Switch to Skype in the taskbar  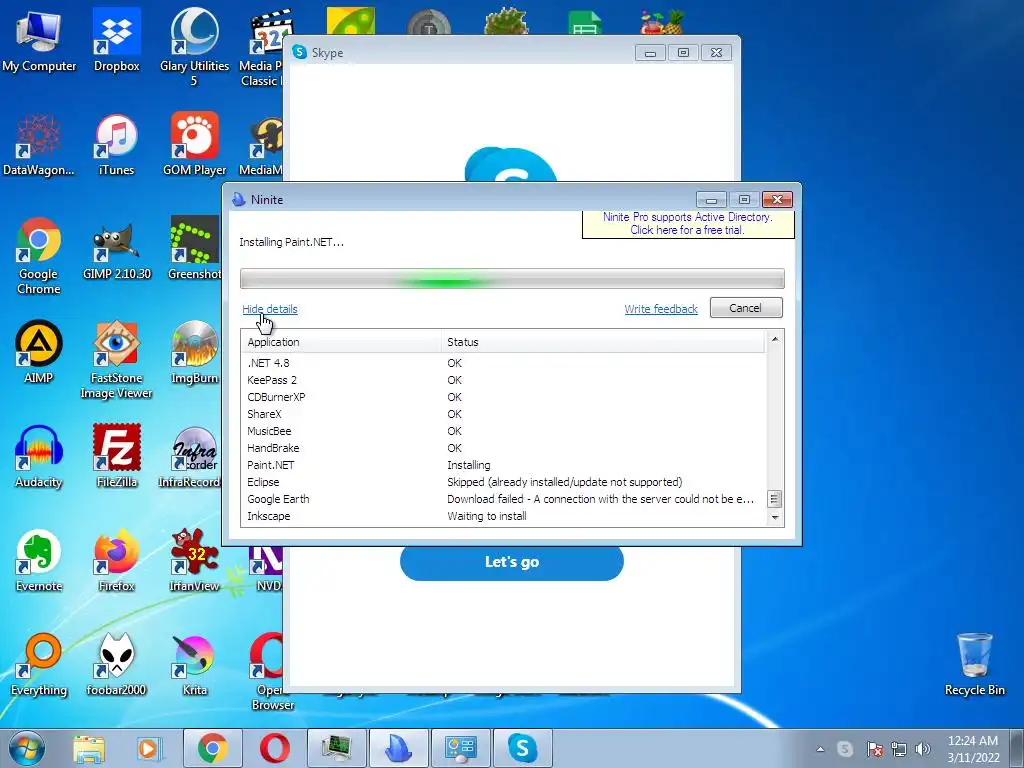(x=522, y=748)
